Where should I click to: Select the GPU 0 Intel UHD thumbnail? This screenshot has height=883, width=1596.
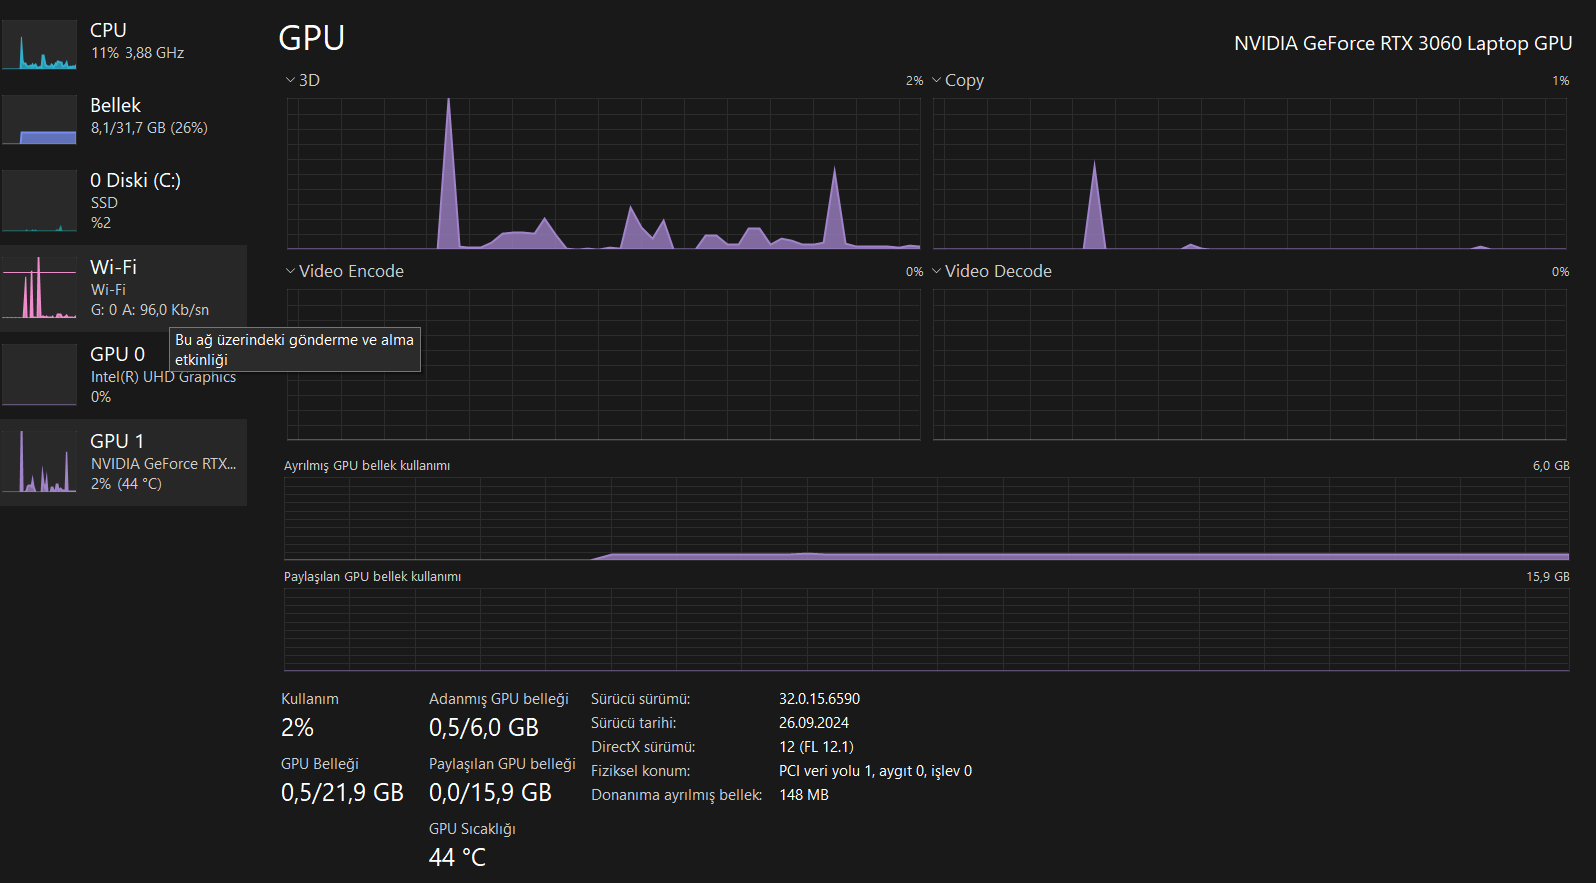[39, 375]
